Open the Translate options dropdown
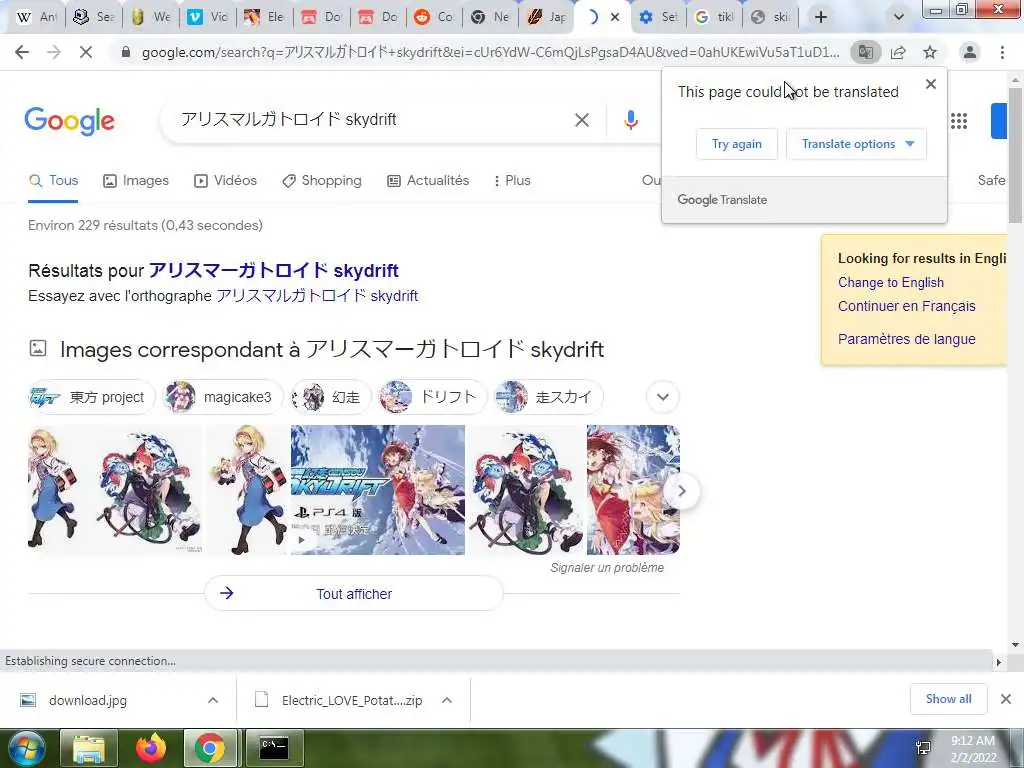The image size is (1024, 768). 856,144
